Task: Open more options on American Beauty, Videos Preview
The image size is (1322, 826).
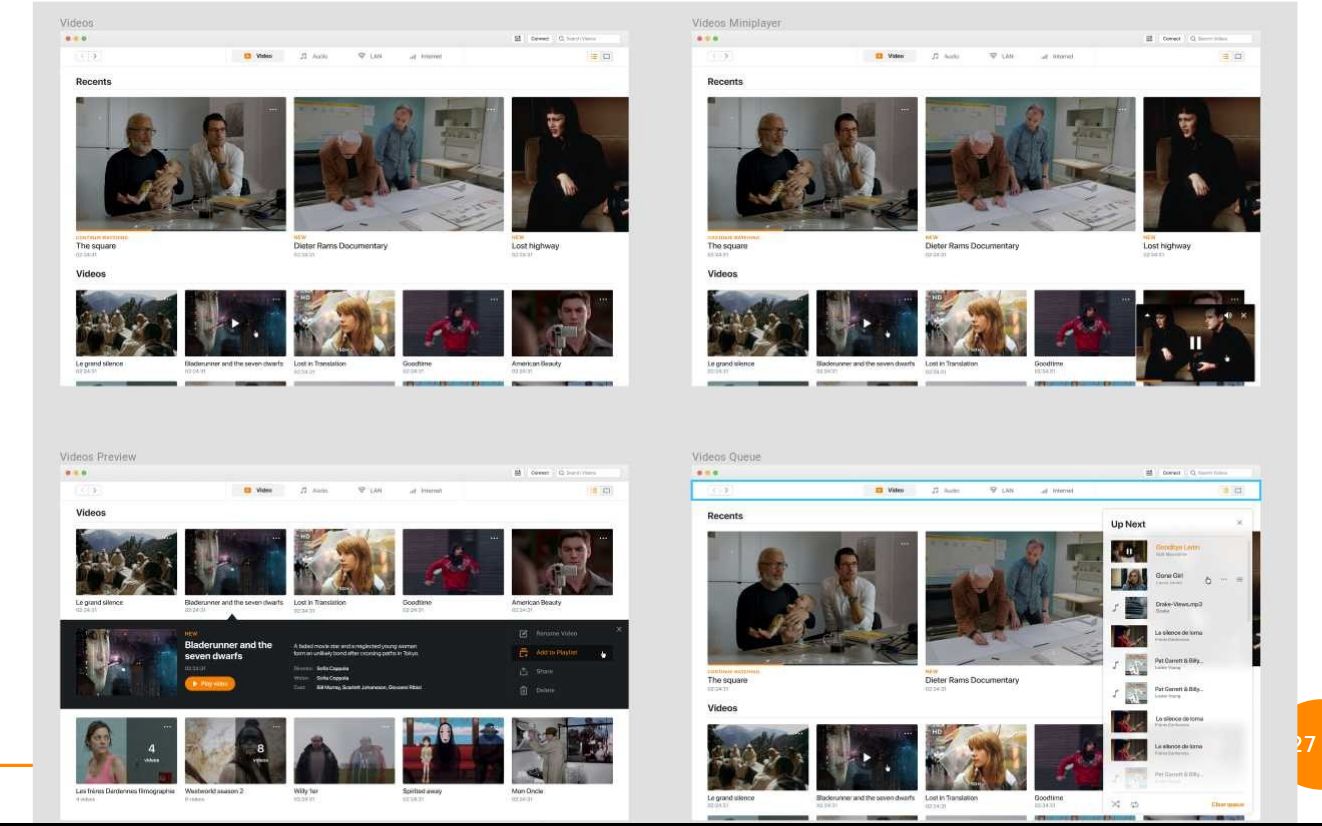Action: 603,539
